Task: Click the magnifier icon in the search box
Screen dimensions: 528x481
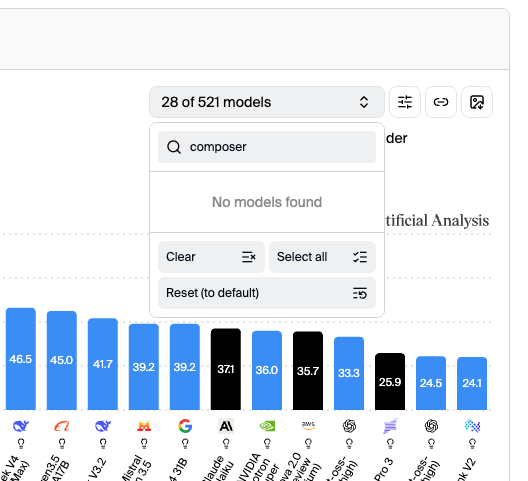Action: coord(174,147)
